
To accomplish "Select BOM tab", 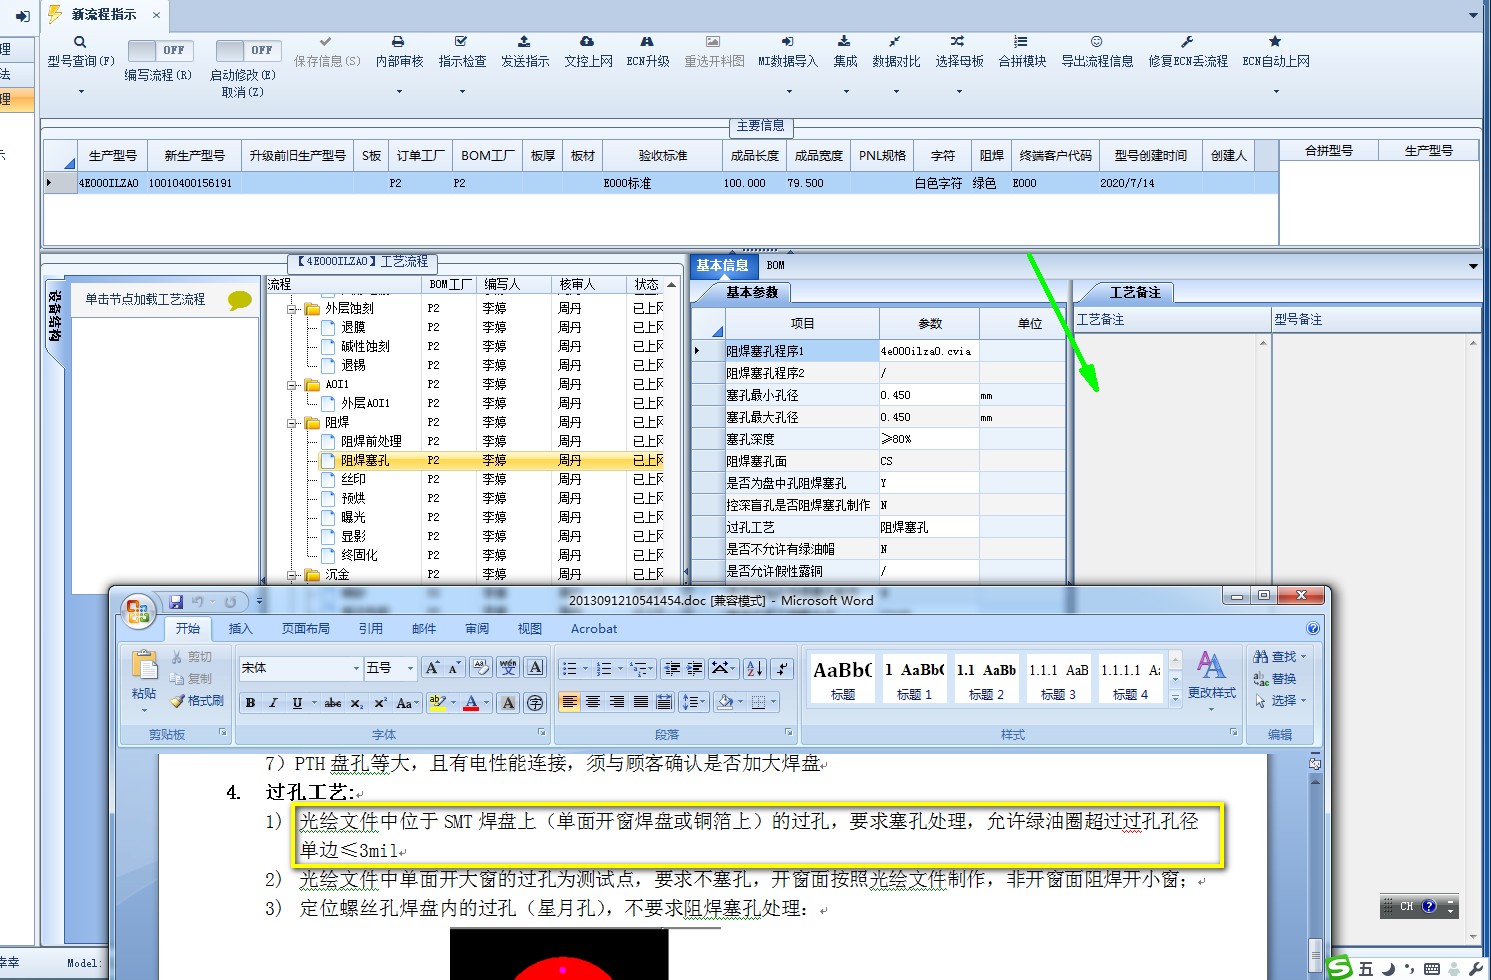I will pos(776,266).
